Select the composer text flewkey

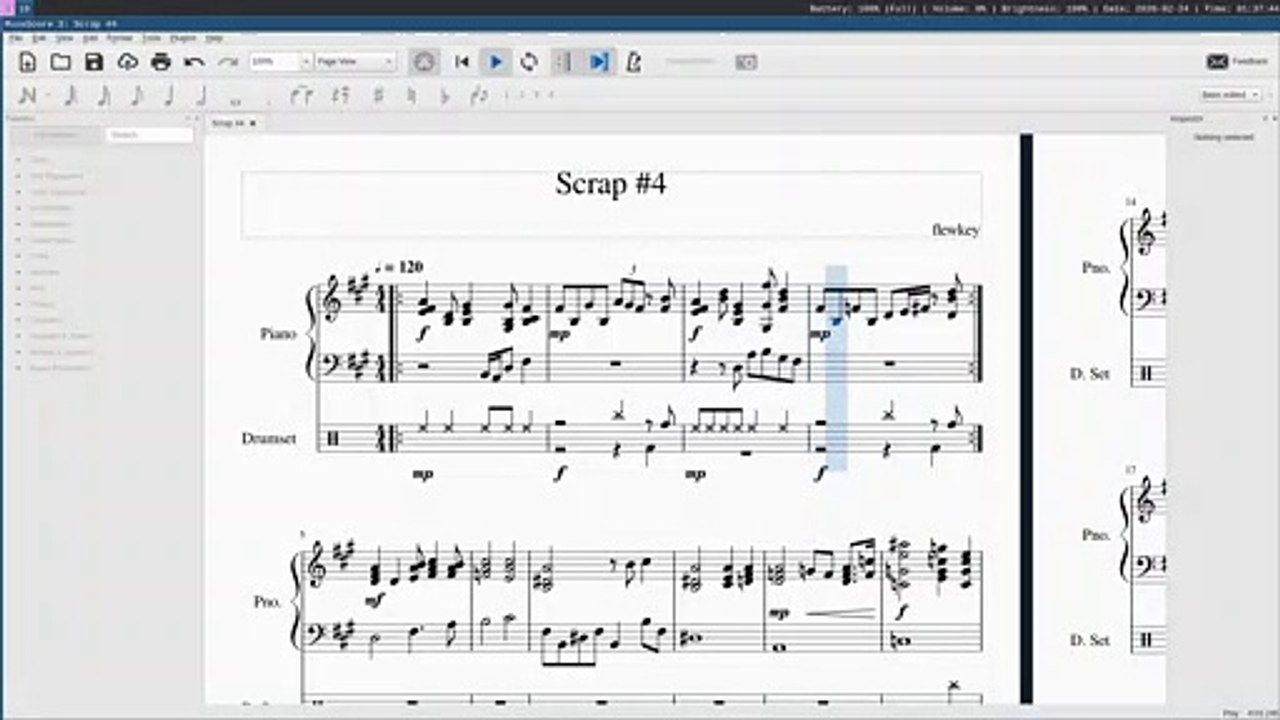pos(955,230)
